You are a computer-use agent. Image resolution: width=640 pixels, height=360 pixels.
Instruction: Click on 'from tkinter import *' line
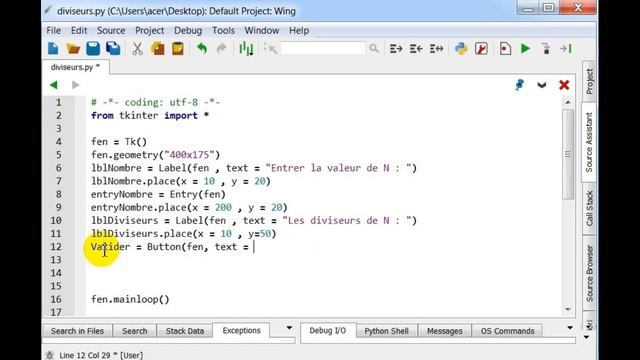pos(150,116)
